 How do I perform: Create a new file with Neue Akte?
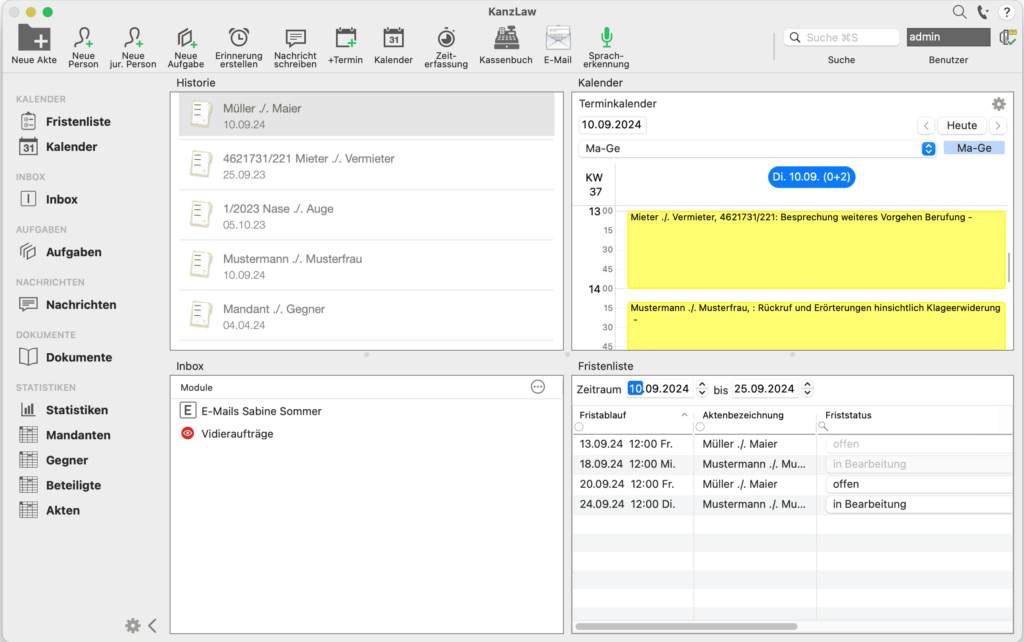[x=34, y=44]
